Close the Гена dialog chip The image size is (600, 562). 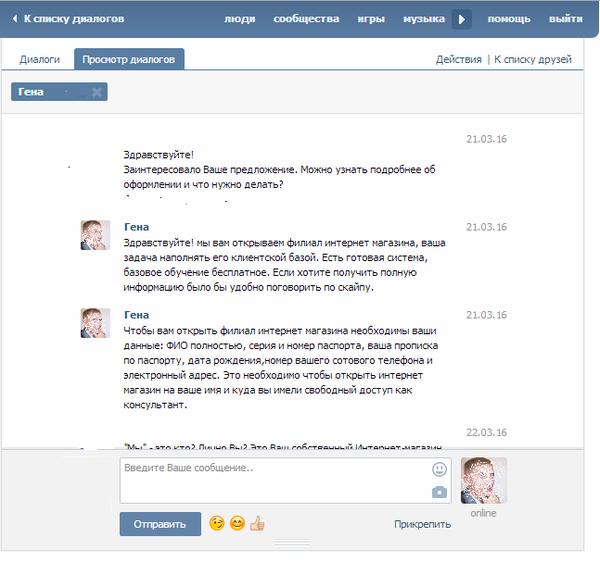pyautogui.click(x=96, y=92)
